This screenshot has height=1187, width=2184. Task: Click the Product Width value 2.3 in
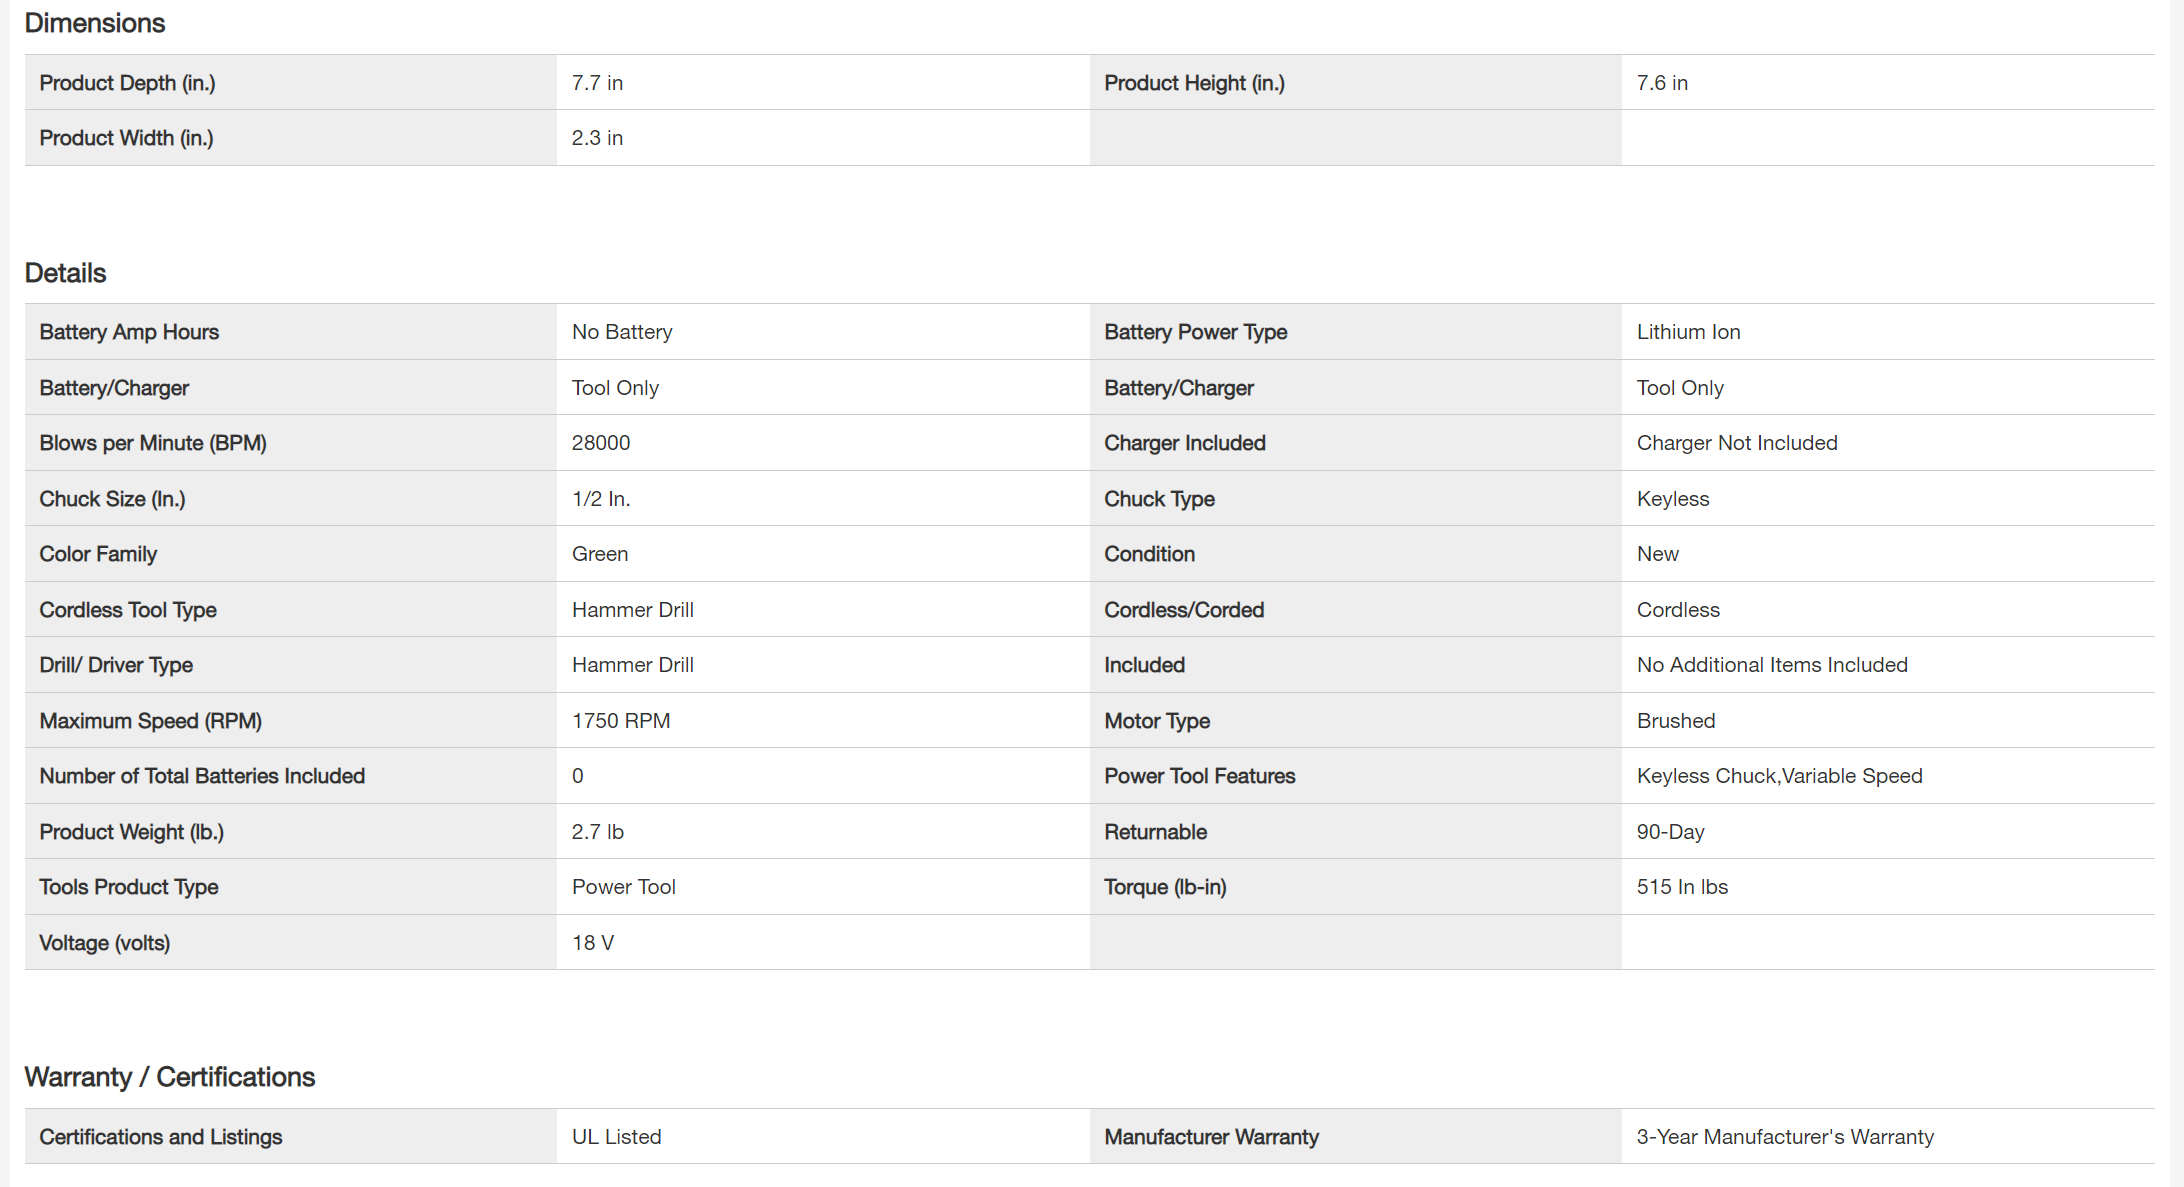[x=597, y=138]
